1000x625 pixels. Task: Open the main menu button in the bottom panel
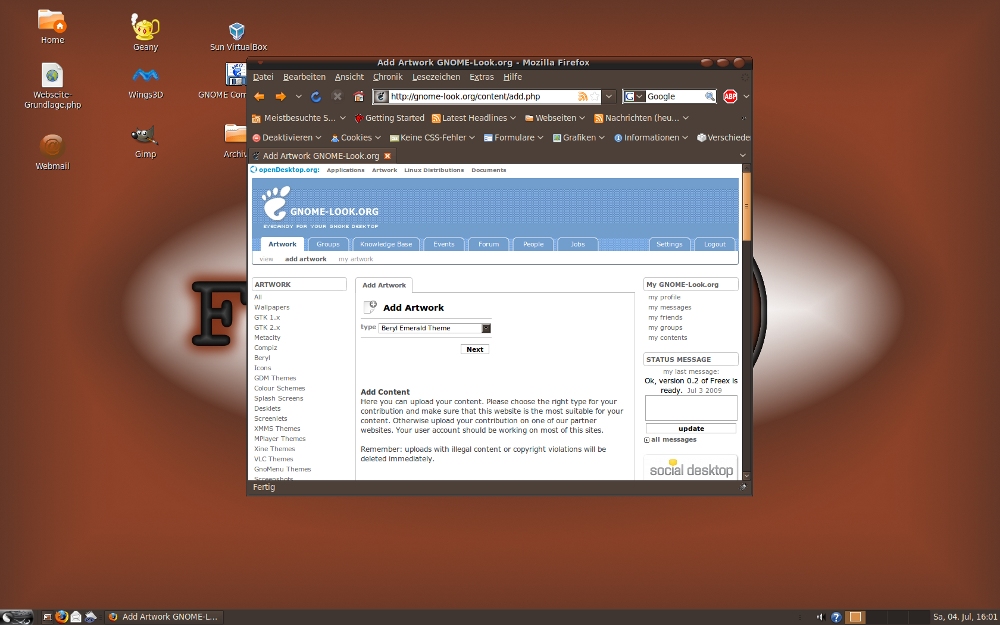pos(17,617)
